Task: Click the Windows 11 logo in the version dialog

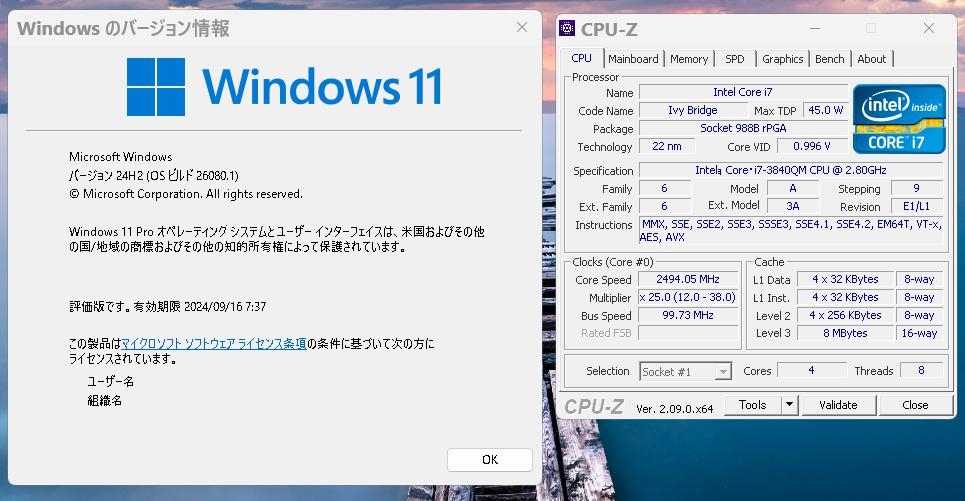Action: pyautogui.click(x=284, y=87)
